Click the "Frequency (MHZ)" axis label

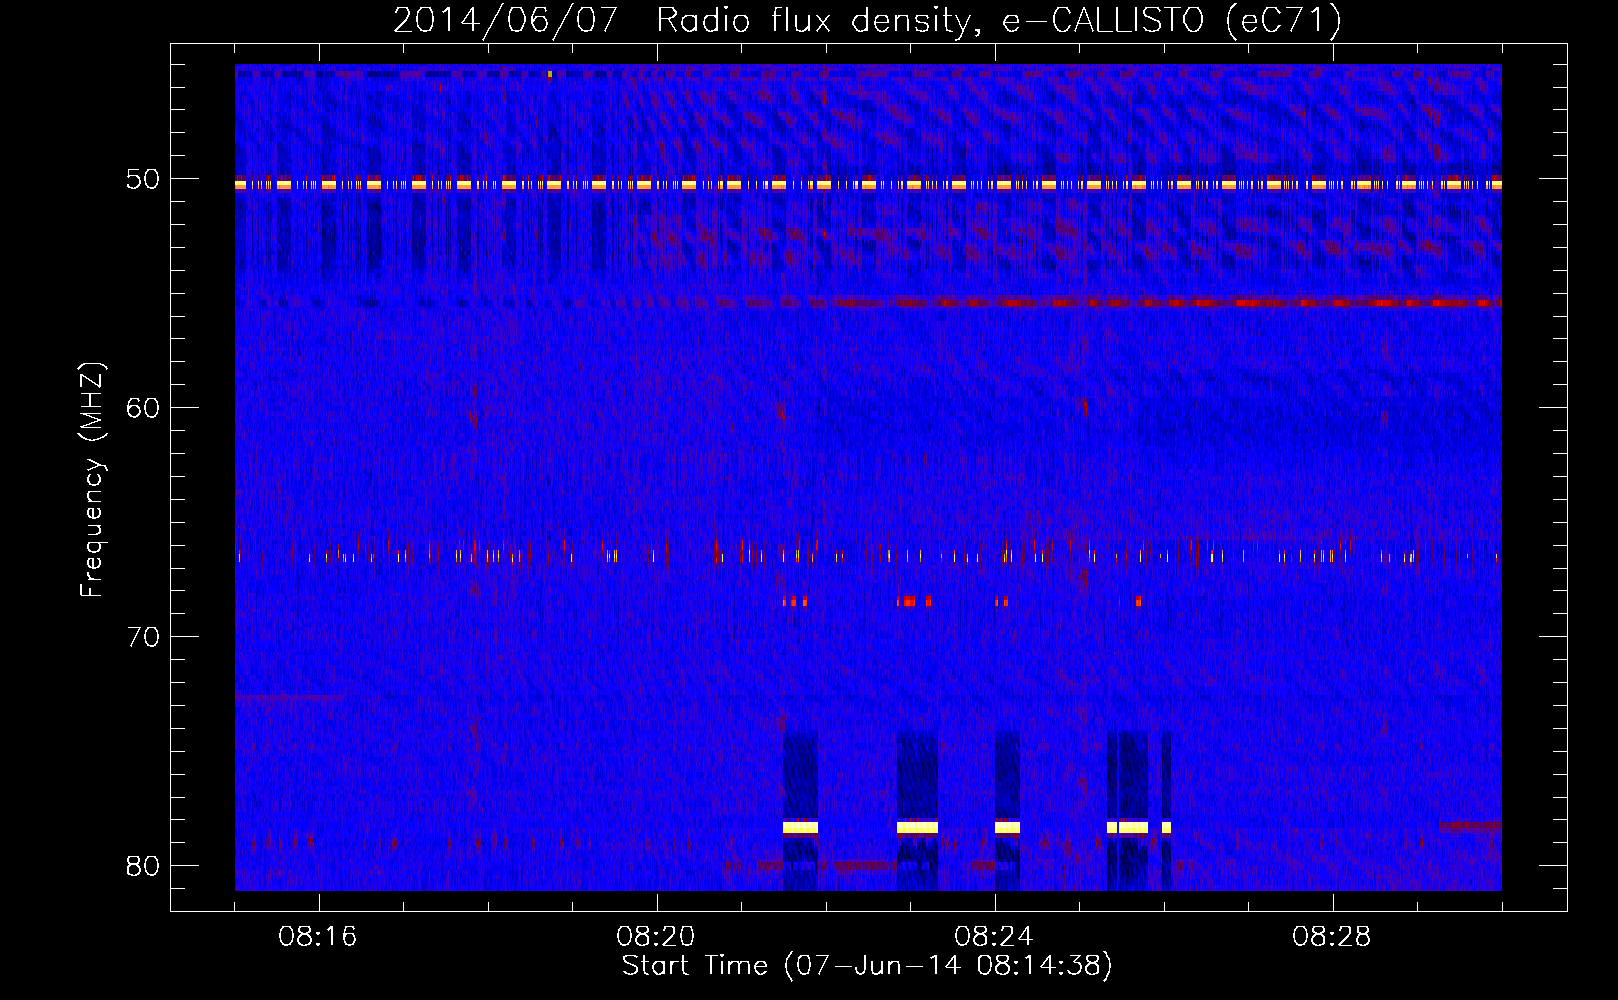click(92, 479)
